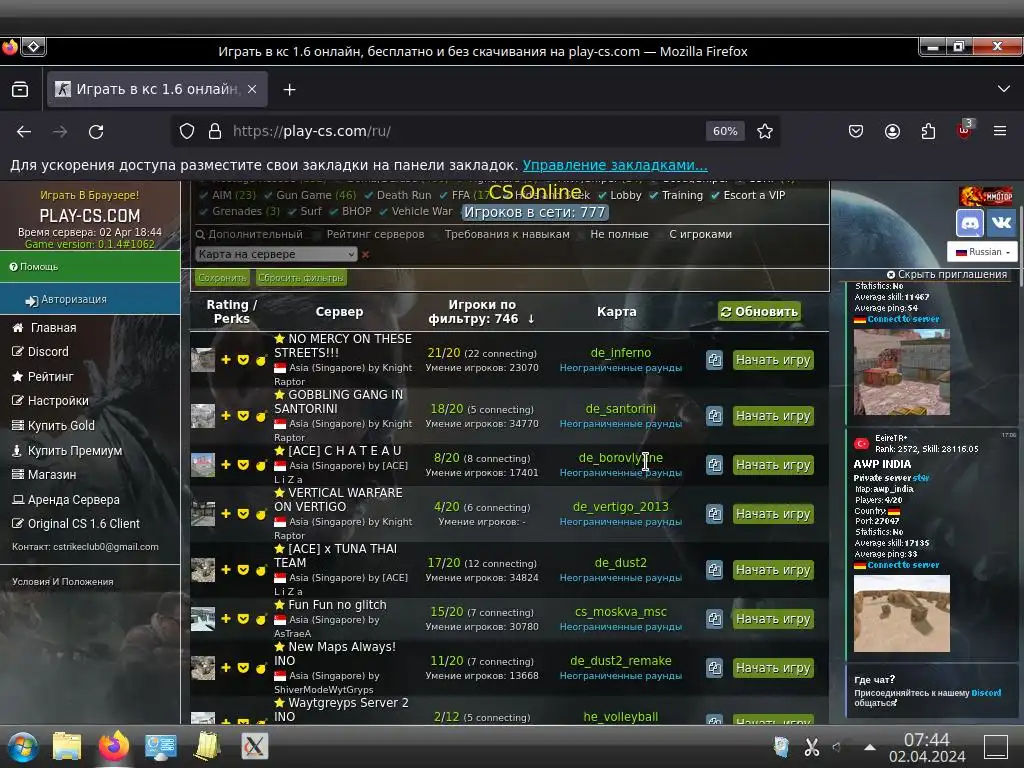Click scissors clipboard tray icon

[x=812, y=746]
